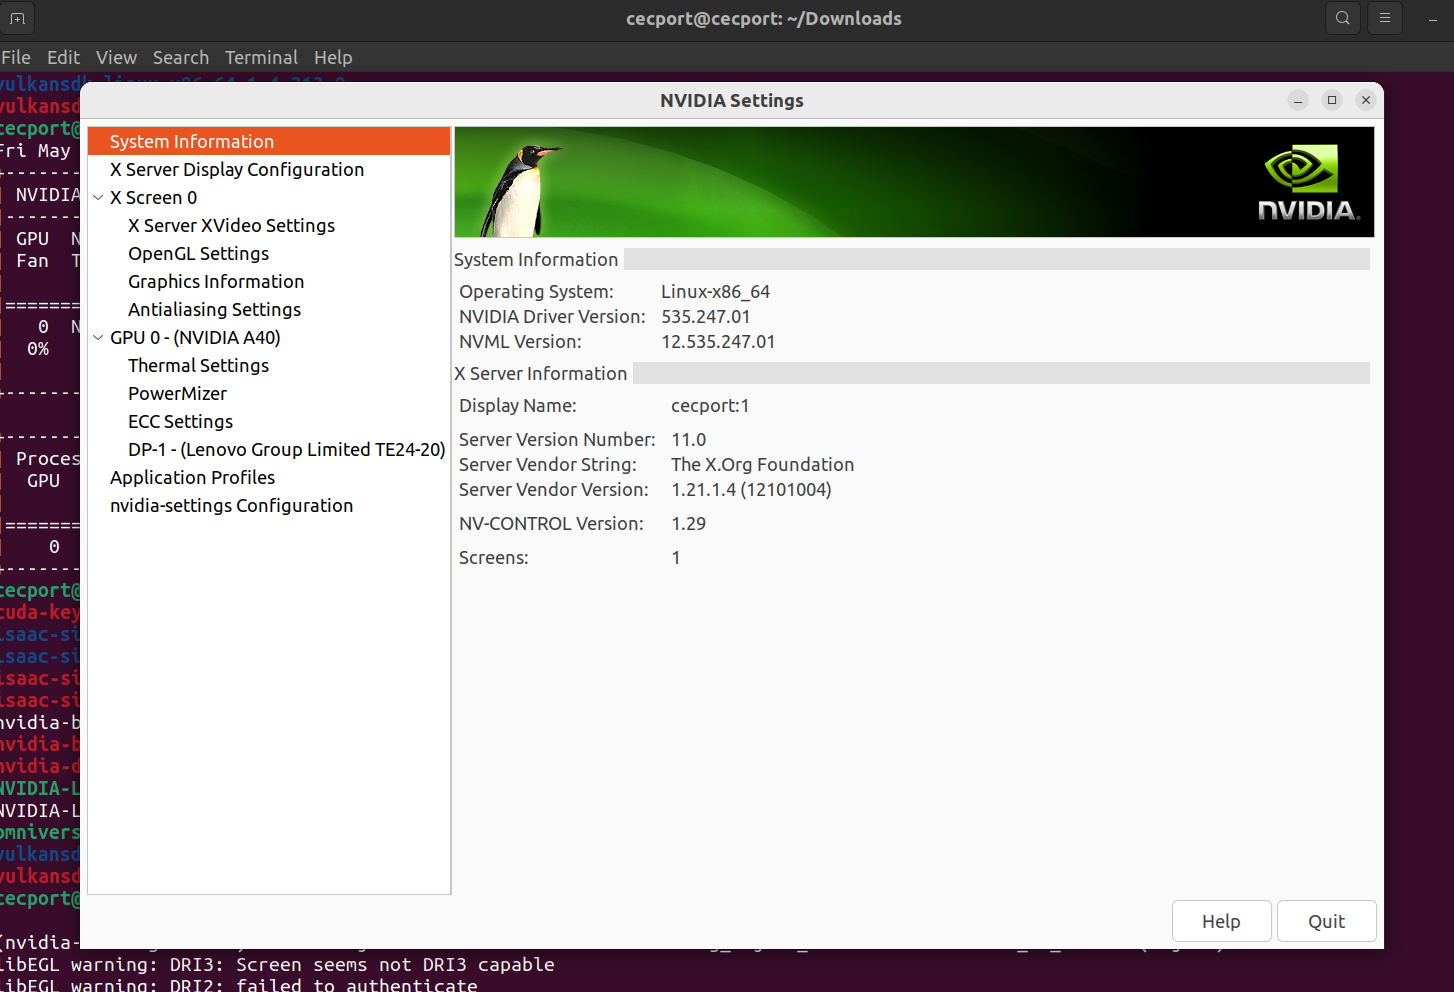Click the NVIDIA logo in banner
Screen dimensions: 1454x992
coord(1308,183)
